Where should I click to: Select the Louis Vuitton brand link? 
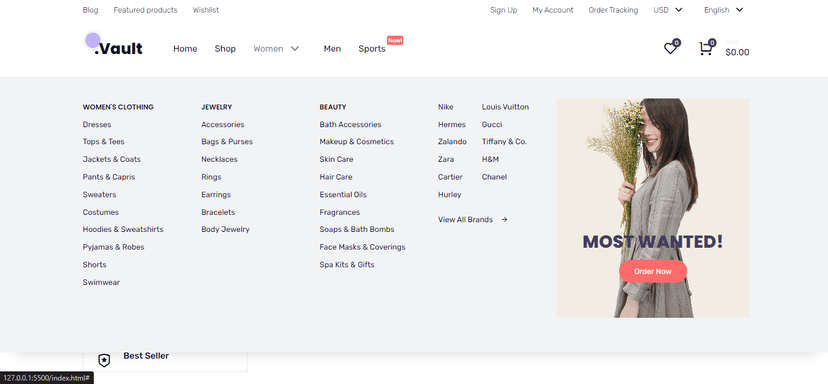coord(505,107)
